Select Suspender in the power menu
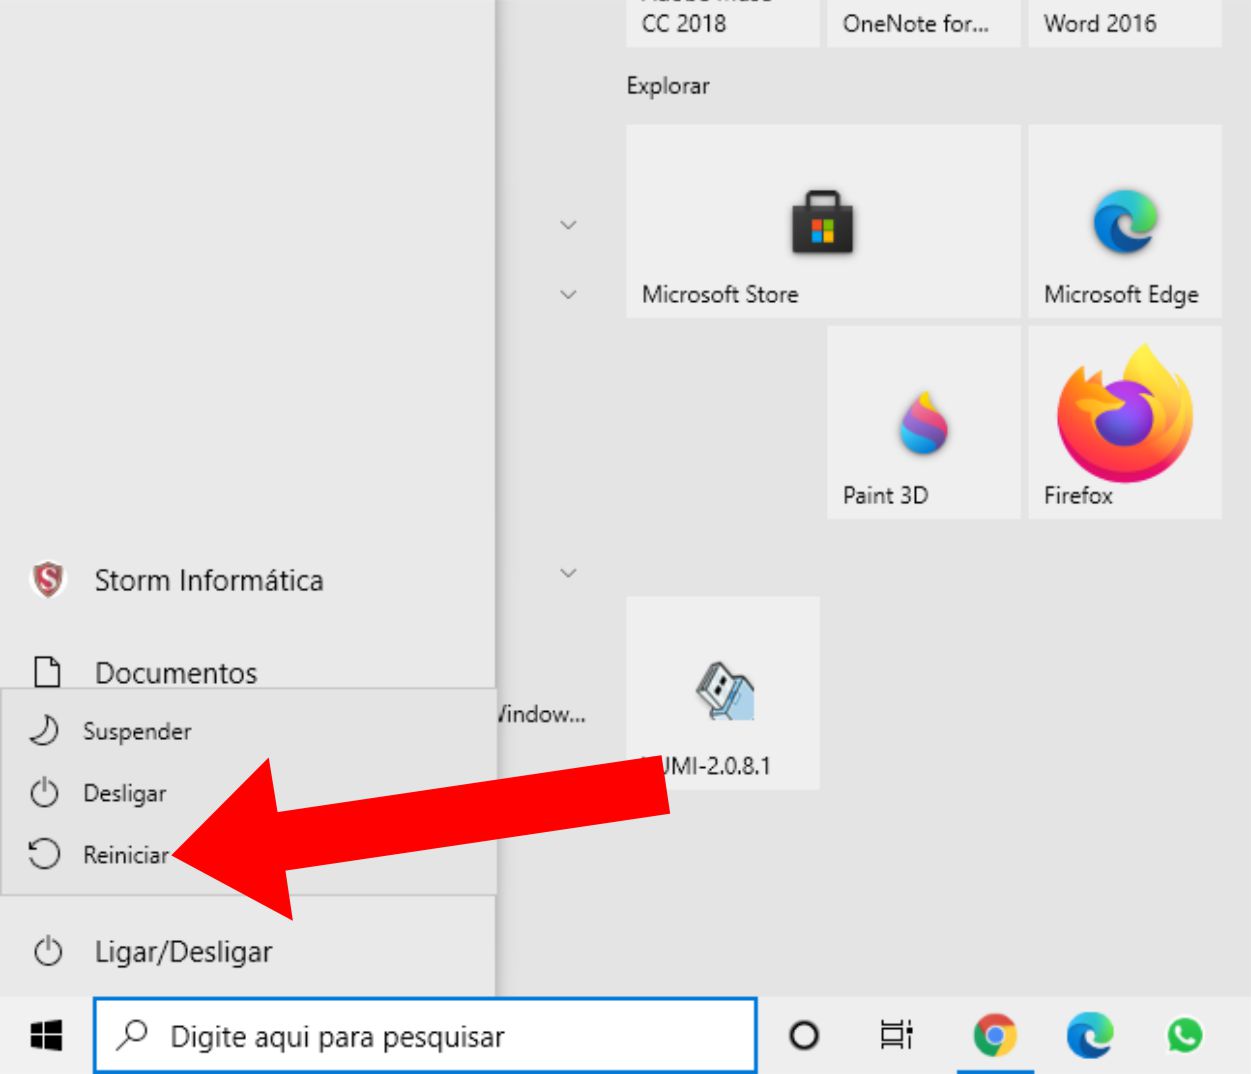The width and height of the screenshot is (1251, 1074). tap(249, 731)
